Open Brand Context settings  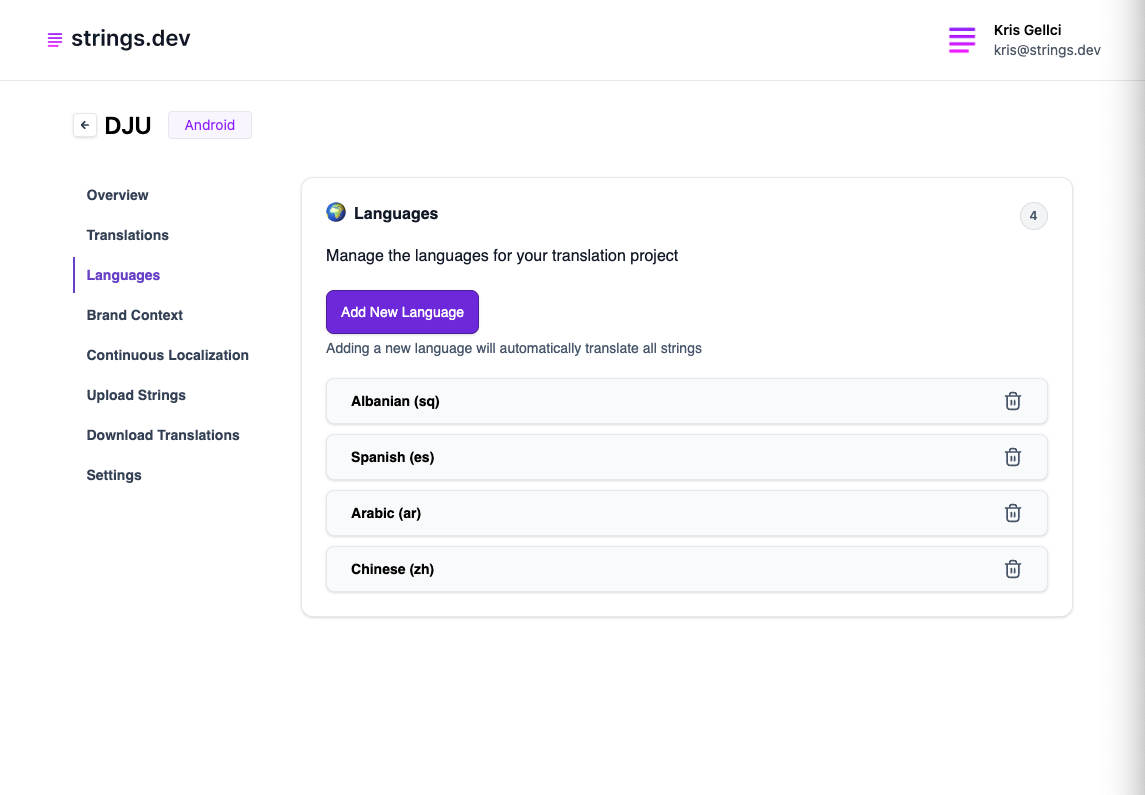[x=134, y=315]
